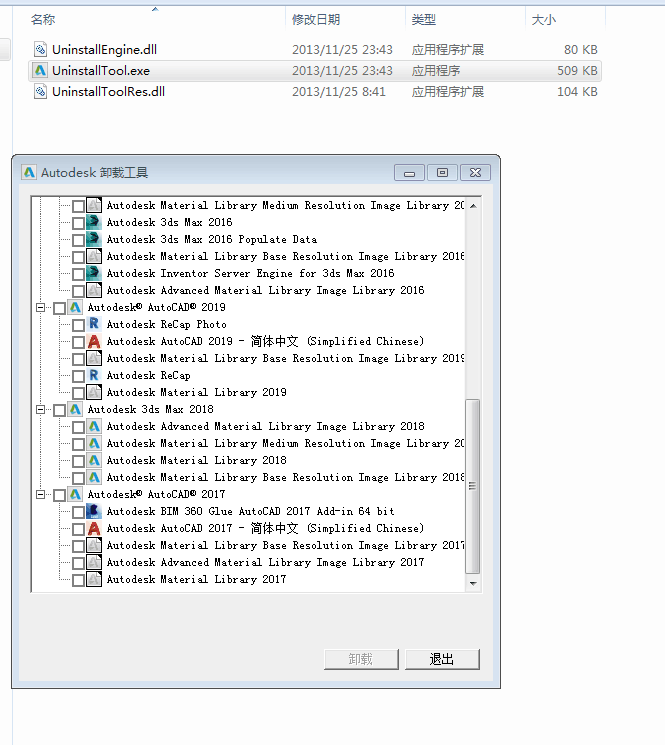The height and width of the screenshot is (745, 665).
Task: Click the BIM 360 Glue add-in icon
Action: click(94, 512)
